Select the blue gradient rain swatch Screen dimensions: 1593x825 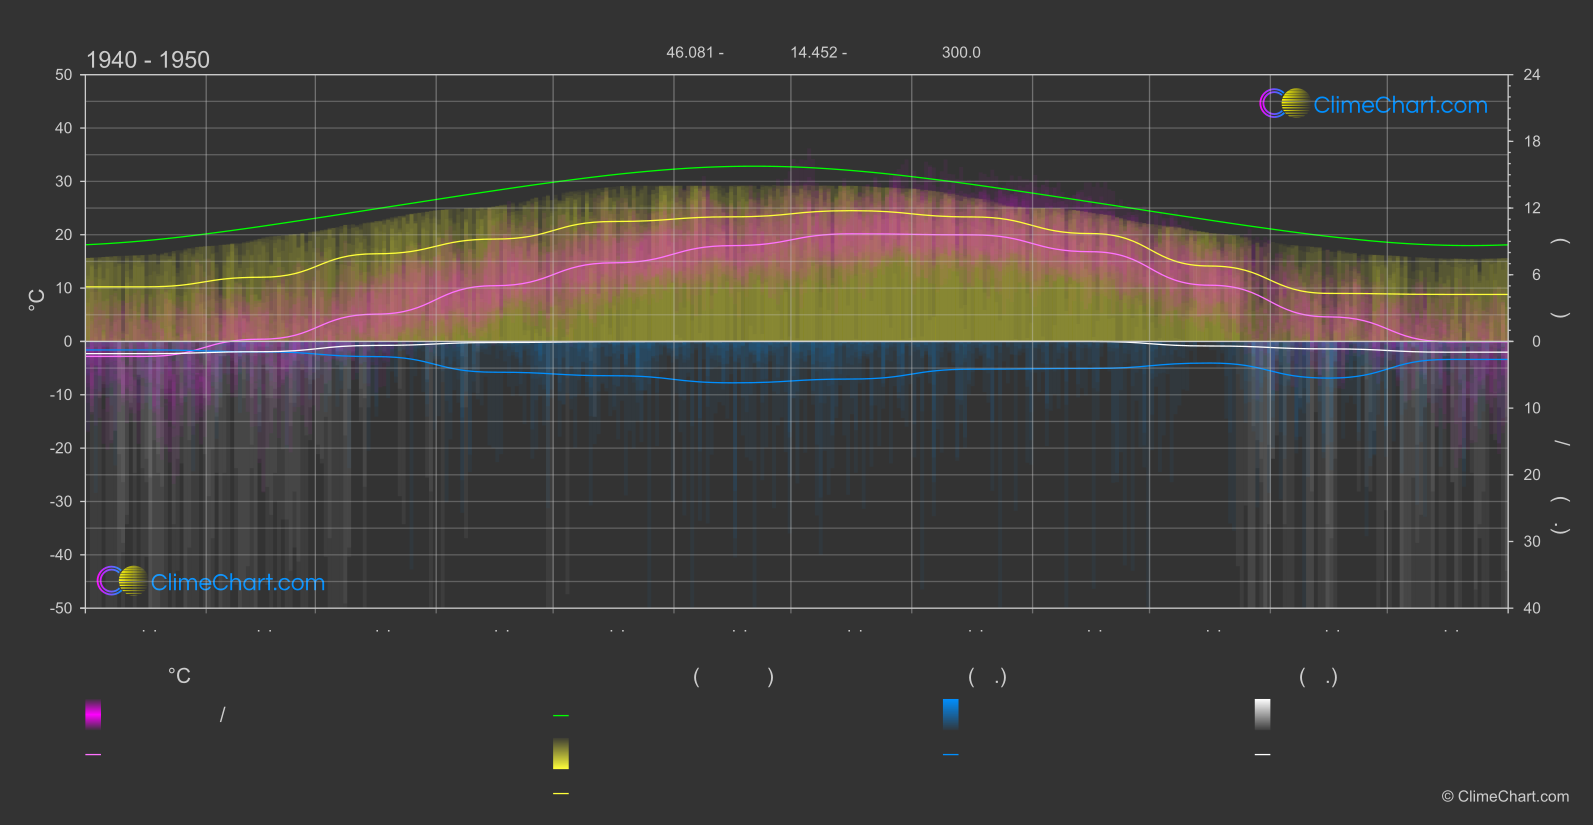pyautogui.click(x=951, y=714)
